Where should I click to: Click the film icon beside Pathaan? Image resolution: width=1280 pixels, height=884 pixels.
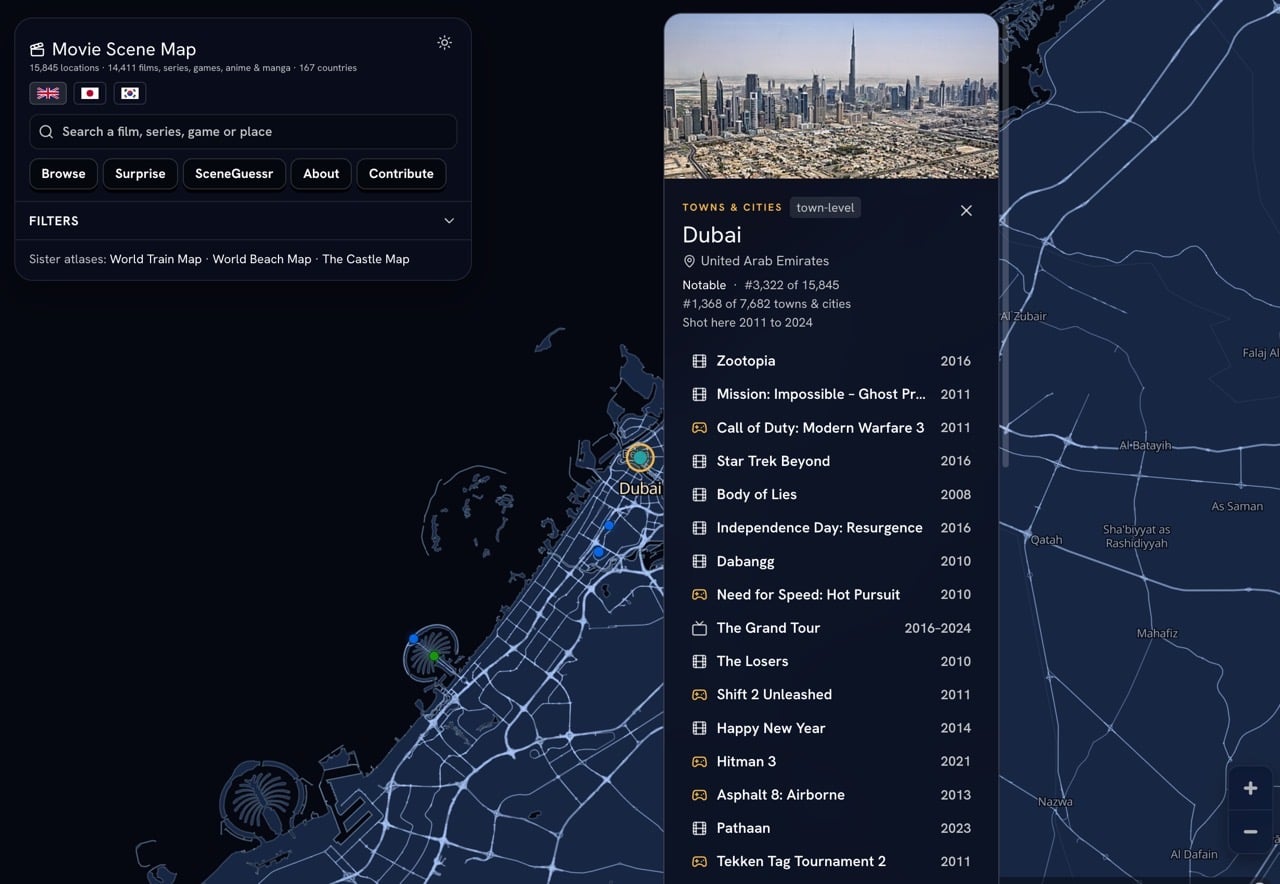(700, 828)
